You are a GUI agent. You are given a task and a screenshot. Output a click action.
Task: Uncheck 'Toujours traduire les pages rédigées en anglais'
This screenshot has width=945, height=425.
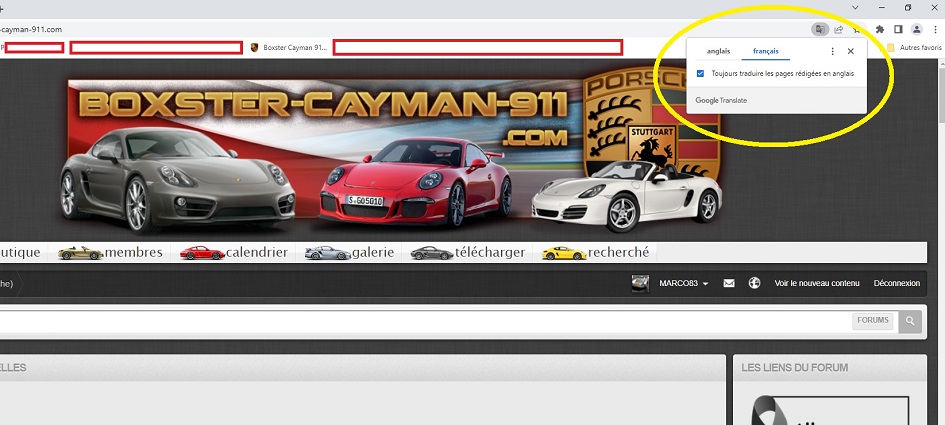[x=700, y=74]
